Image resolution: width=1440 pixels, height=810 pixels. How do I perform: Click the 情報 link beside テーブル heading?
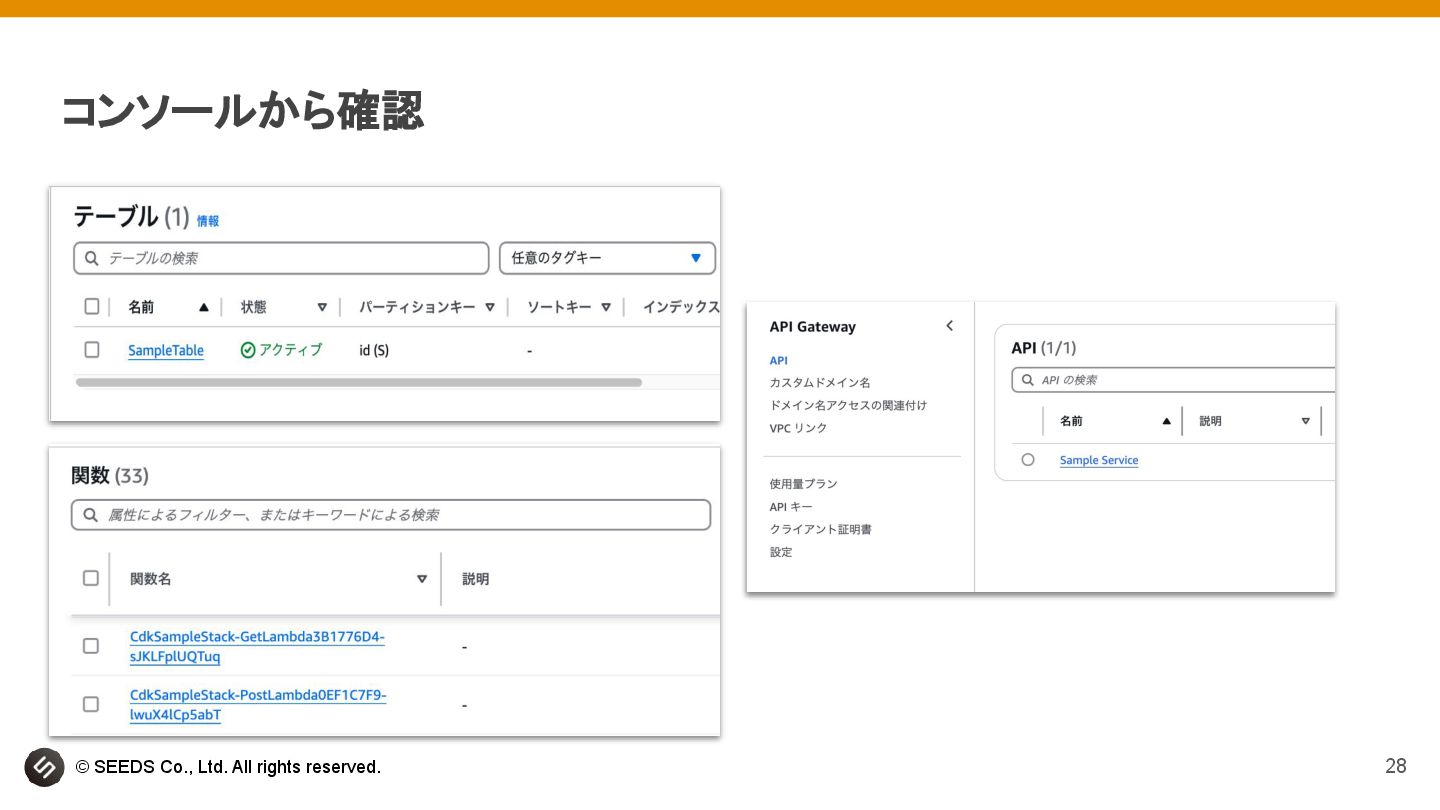208,221
